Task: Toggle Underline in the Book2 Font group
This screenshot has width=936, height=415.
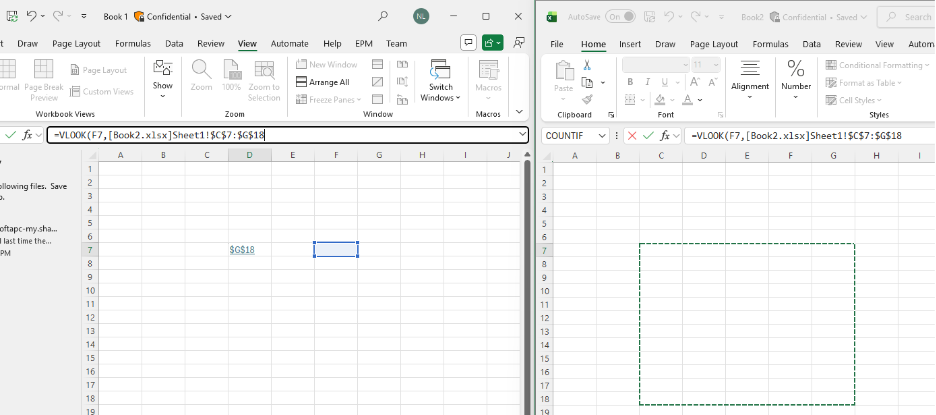Action: [x=663, y=82]
